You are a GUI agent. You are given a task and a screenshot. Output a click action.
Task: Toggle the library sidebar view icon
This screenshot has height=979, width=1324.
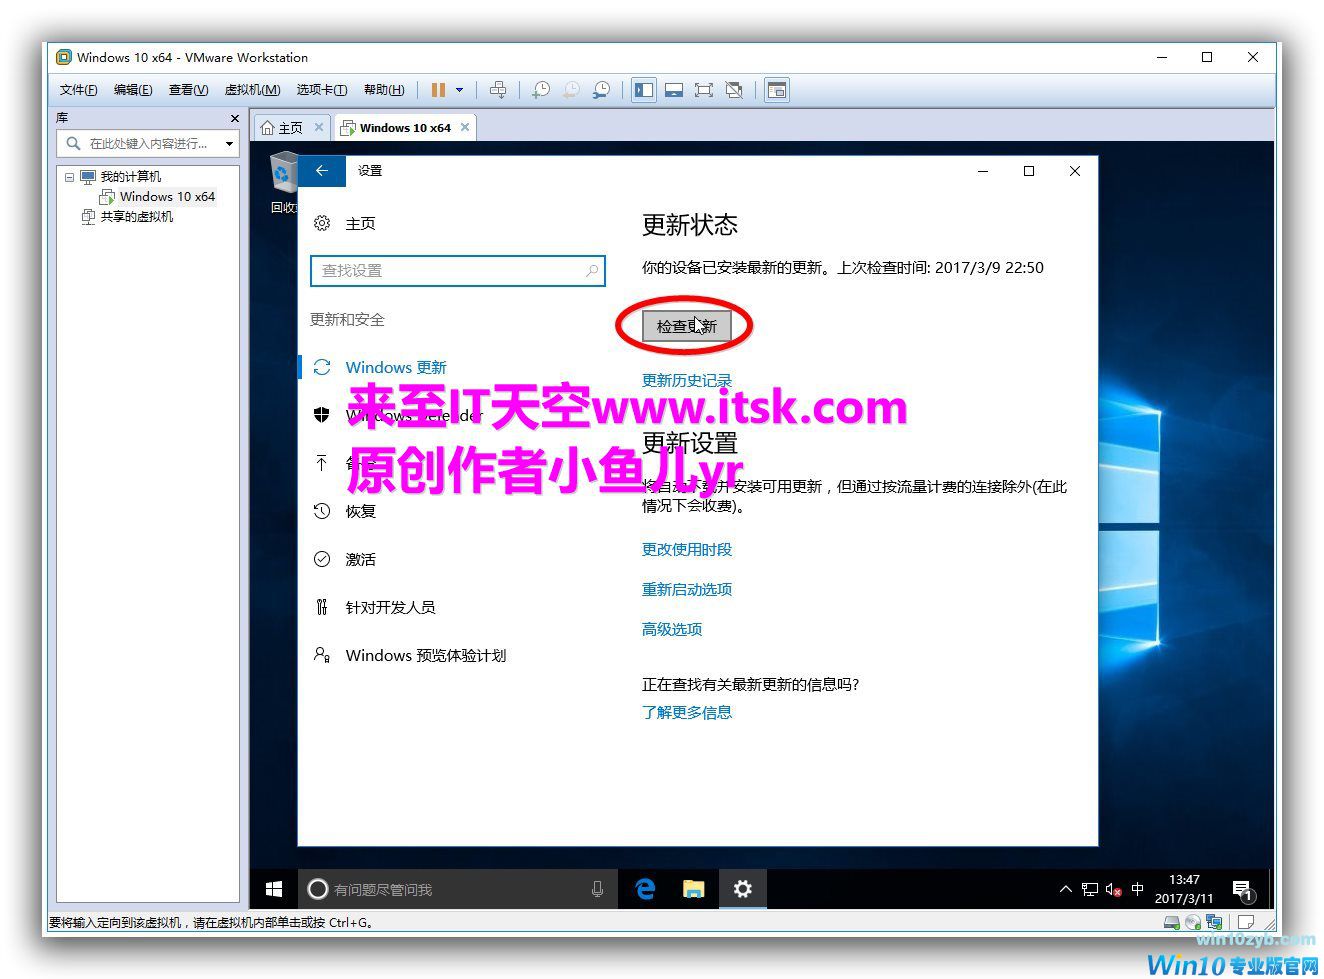pos(644,90)
